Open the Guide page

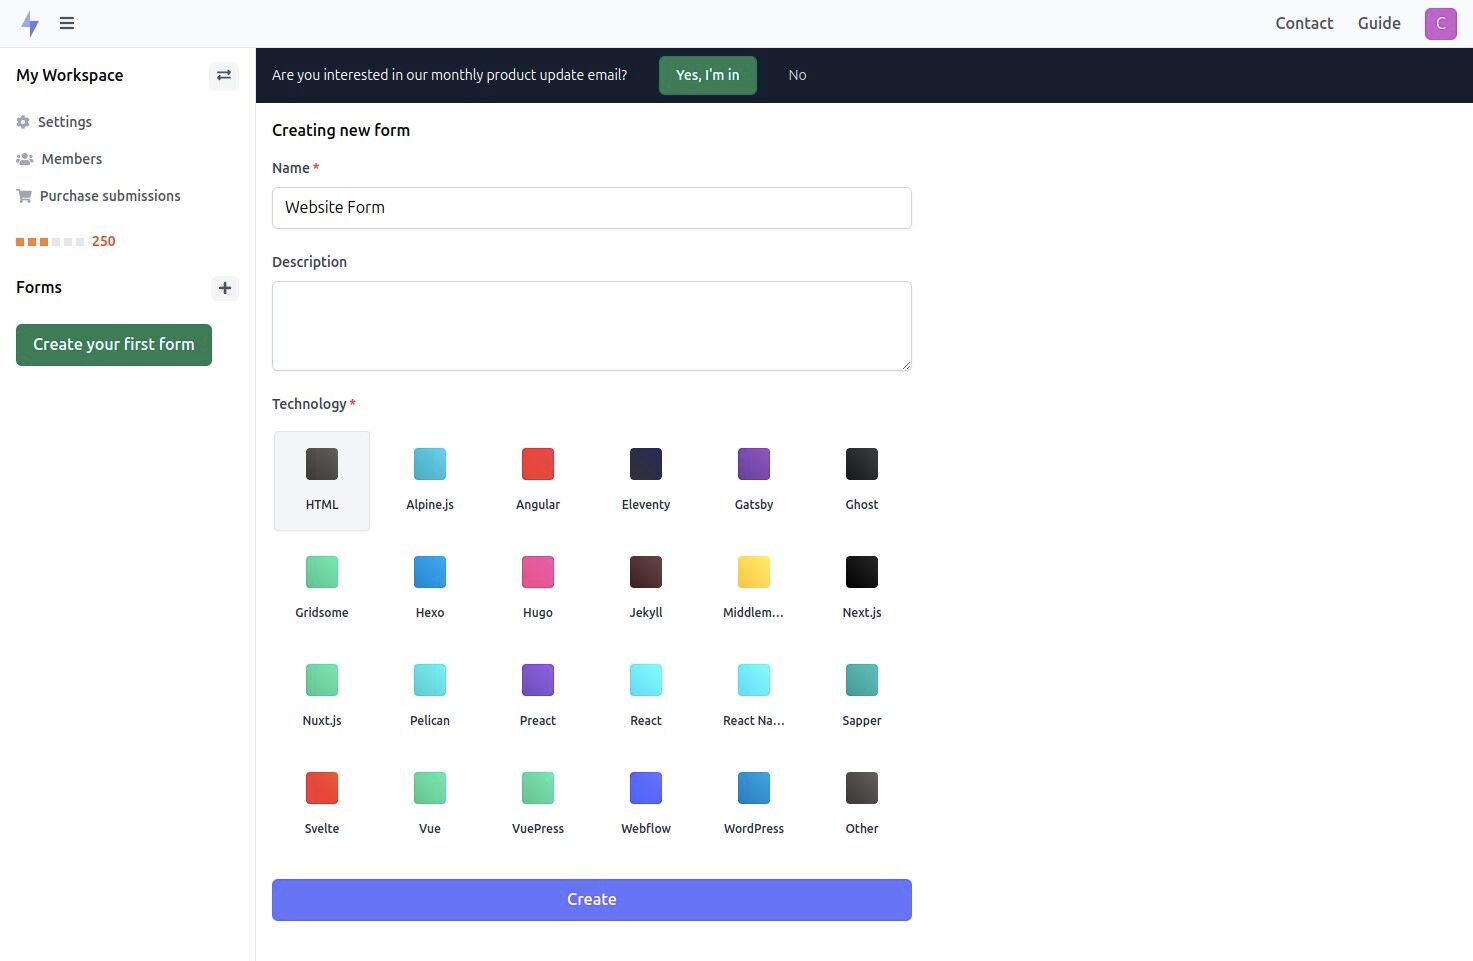click(x=1378, y=23)
